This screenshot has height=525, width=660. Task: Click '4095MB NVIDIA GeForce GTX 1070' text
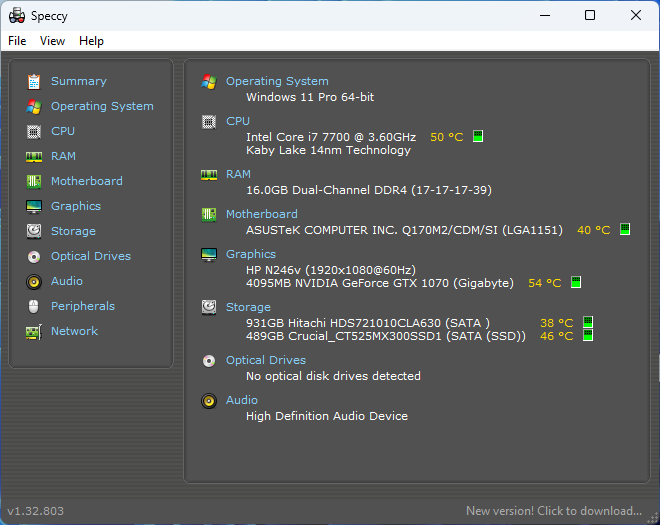tap(380, 283)
